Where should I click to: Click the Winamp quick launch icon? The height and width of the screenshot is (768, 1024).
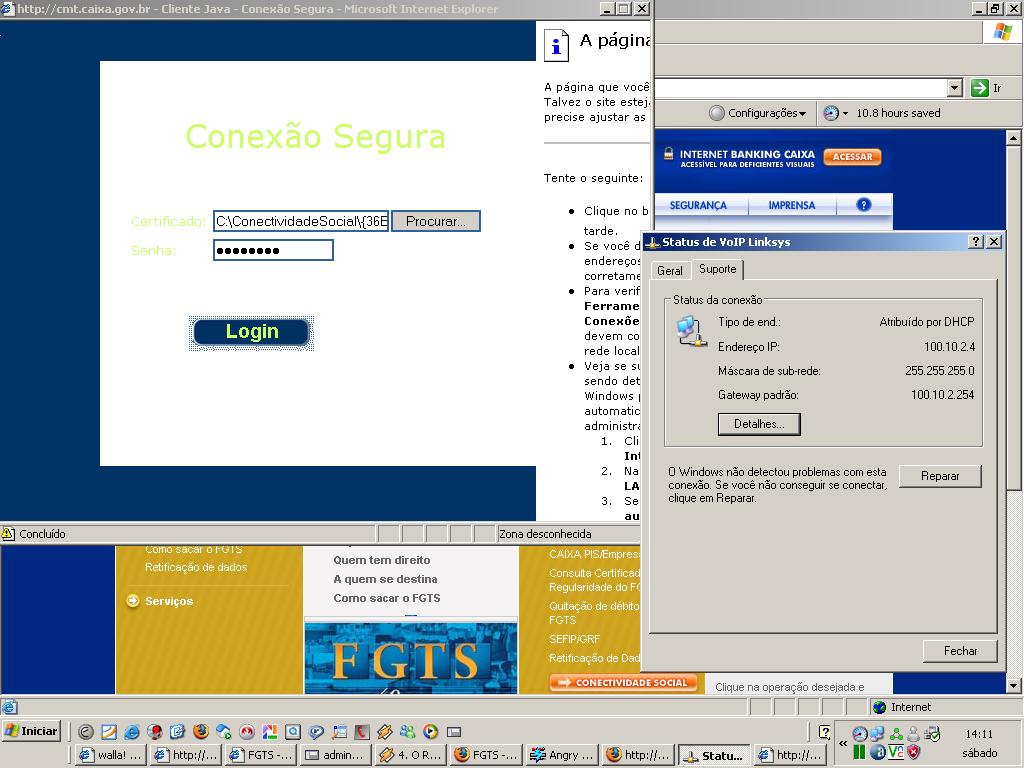[x=385, y=732]
